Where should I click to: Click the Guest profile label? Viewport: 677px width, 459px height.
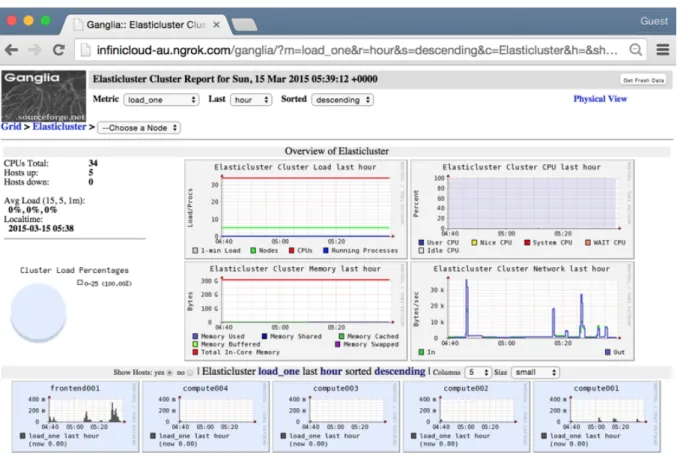pyautogui.click(x=654, y=21)
